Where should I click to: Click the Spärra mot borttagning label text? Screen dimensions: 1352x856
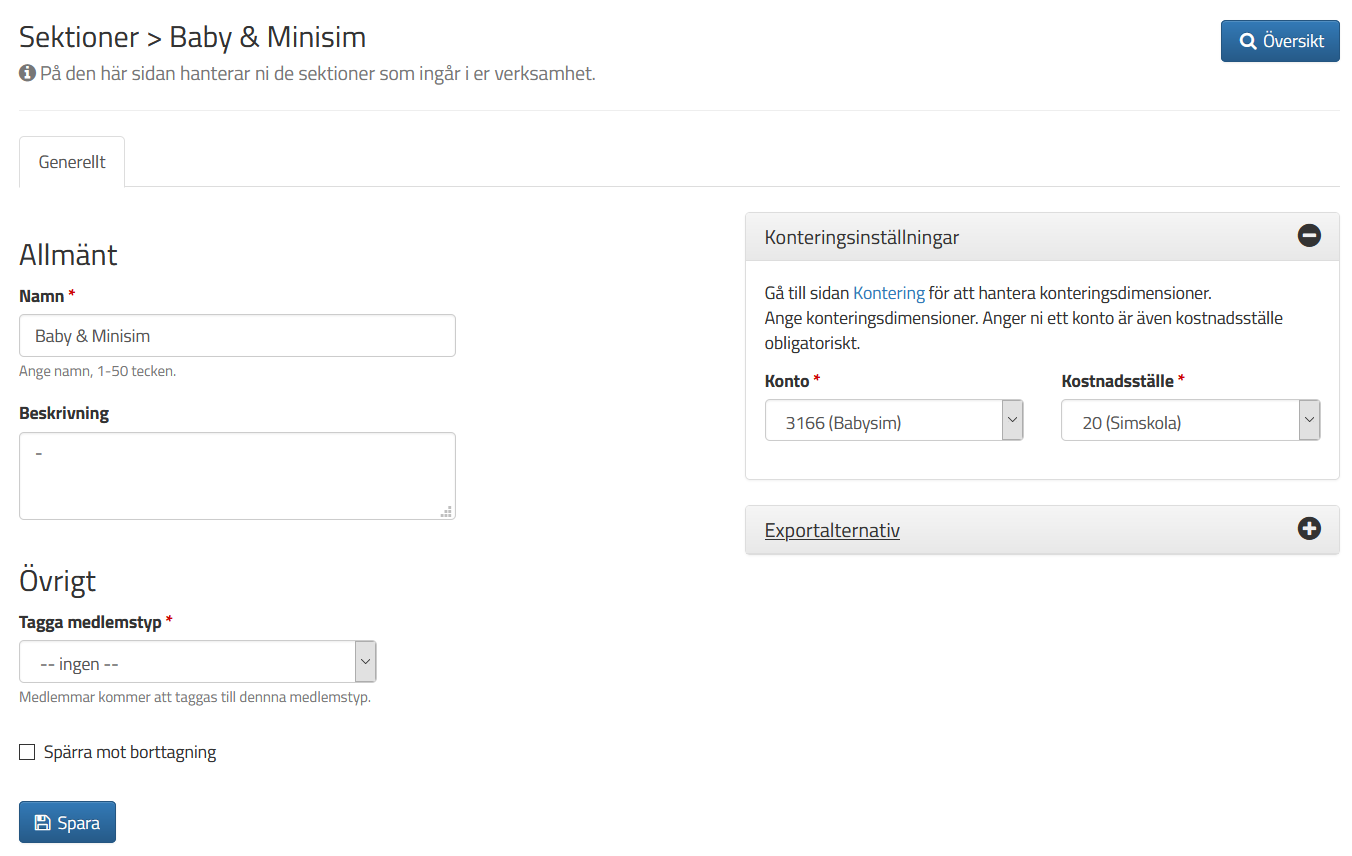click(x=130, y=752)
